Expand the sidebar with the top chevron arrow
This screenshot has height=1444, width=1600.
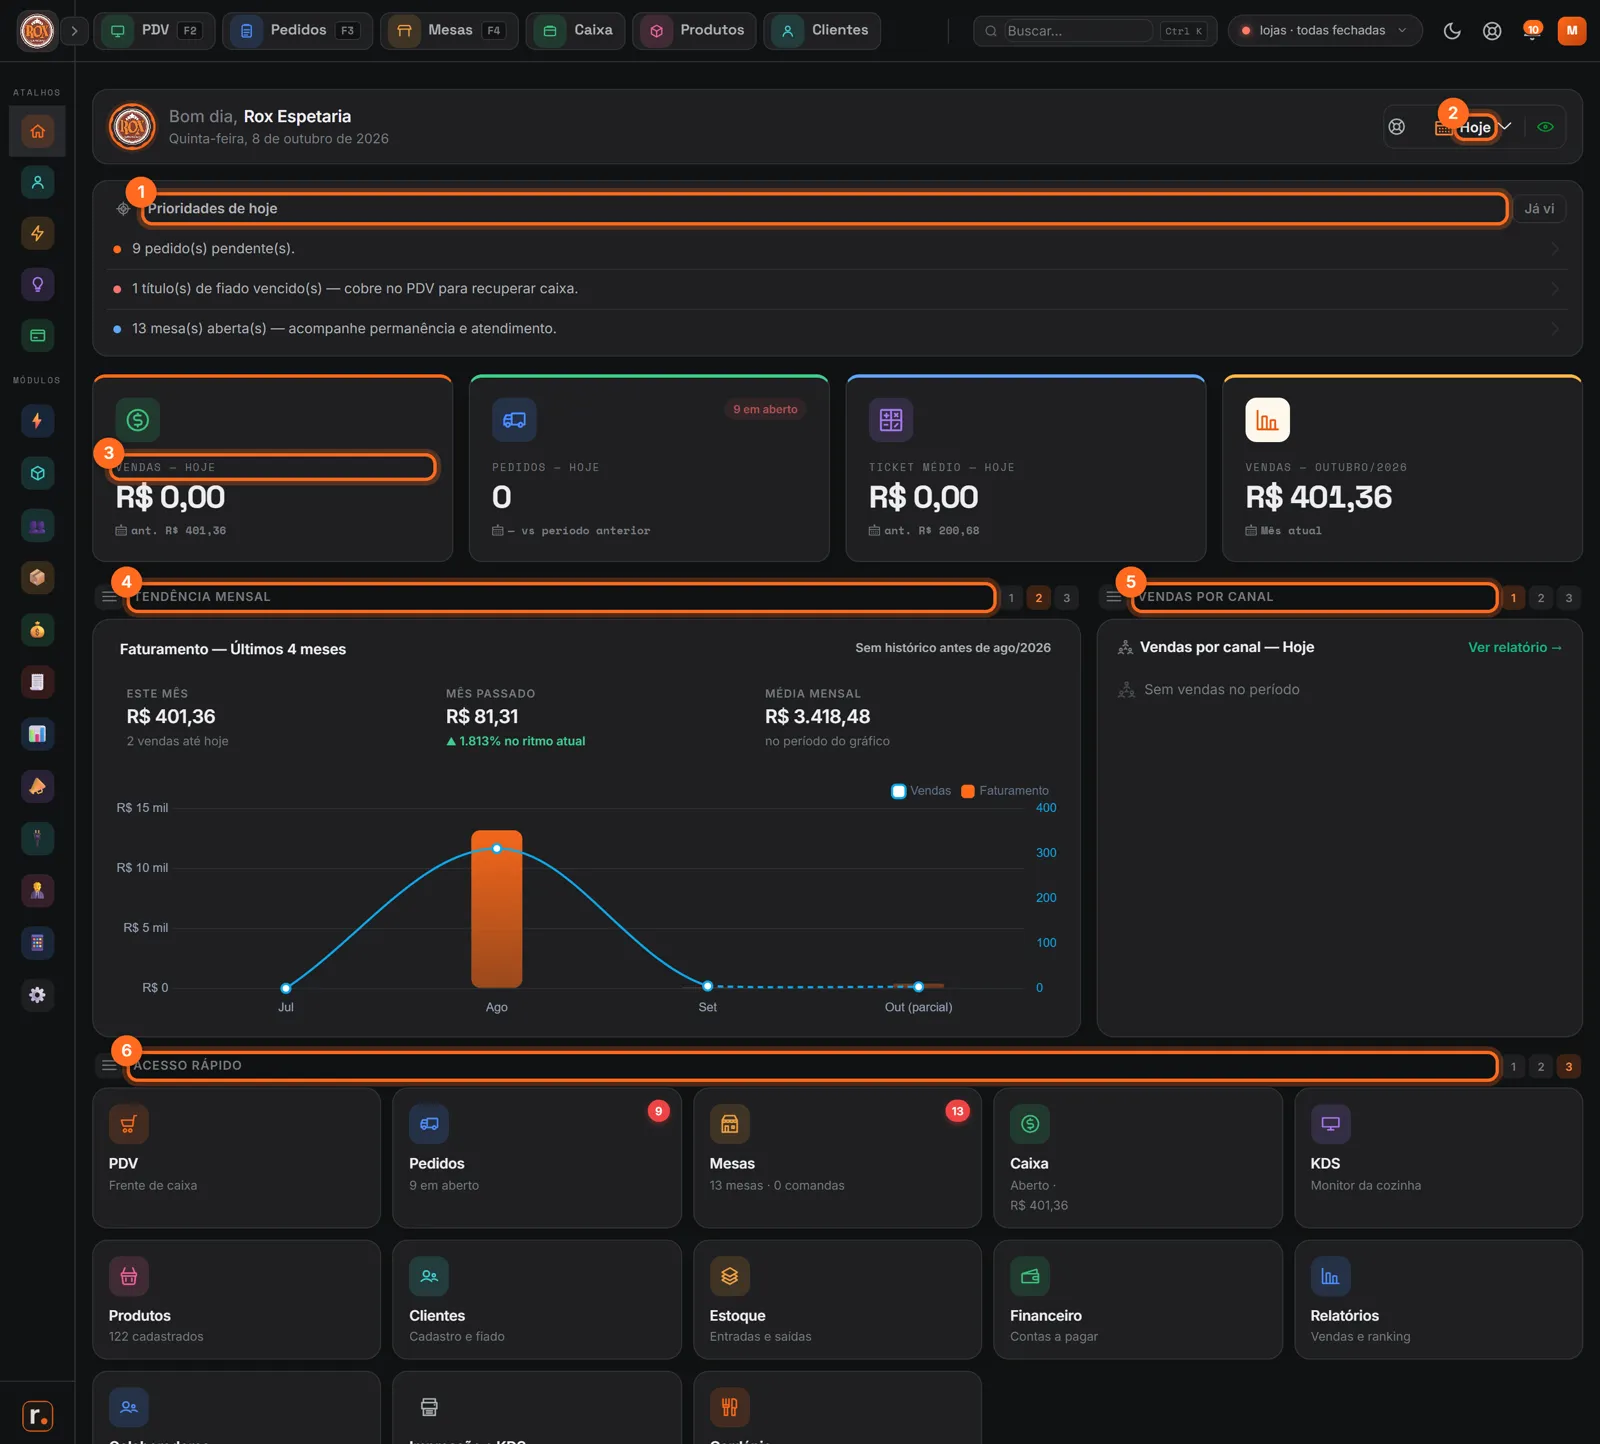point(74,31)
